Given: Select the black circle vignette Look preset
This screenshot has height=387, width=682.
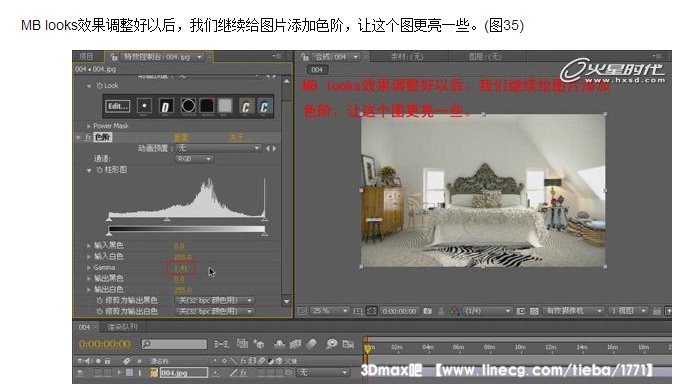Looking at the screenshot, I should (x=188, y=106).
